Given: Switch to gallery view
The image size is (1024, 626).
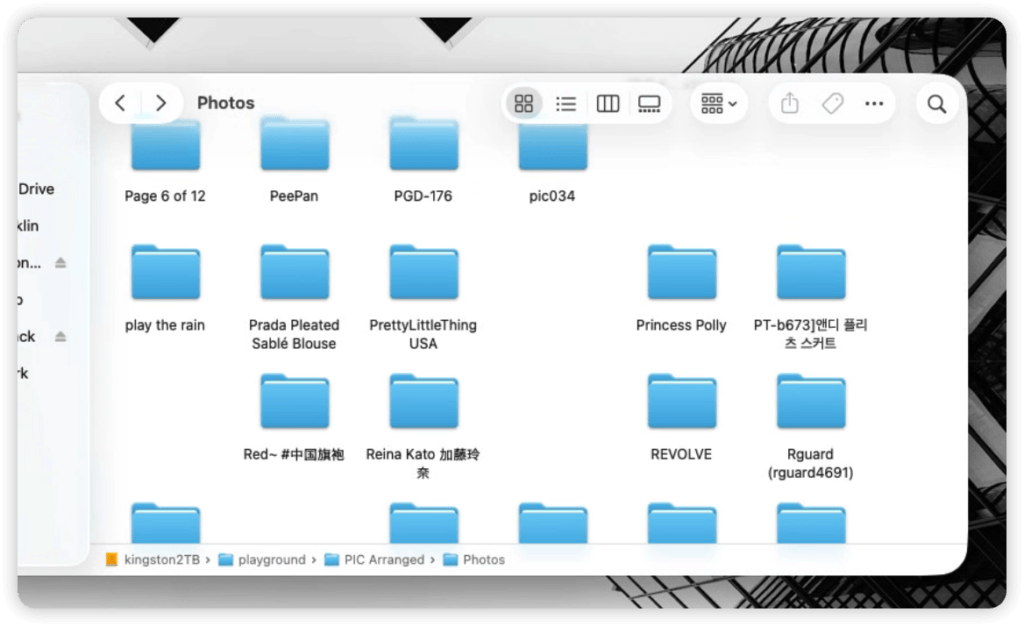Looking at the screenshot, I should [x=649, y=103].
